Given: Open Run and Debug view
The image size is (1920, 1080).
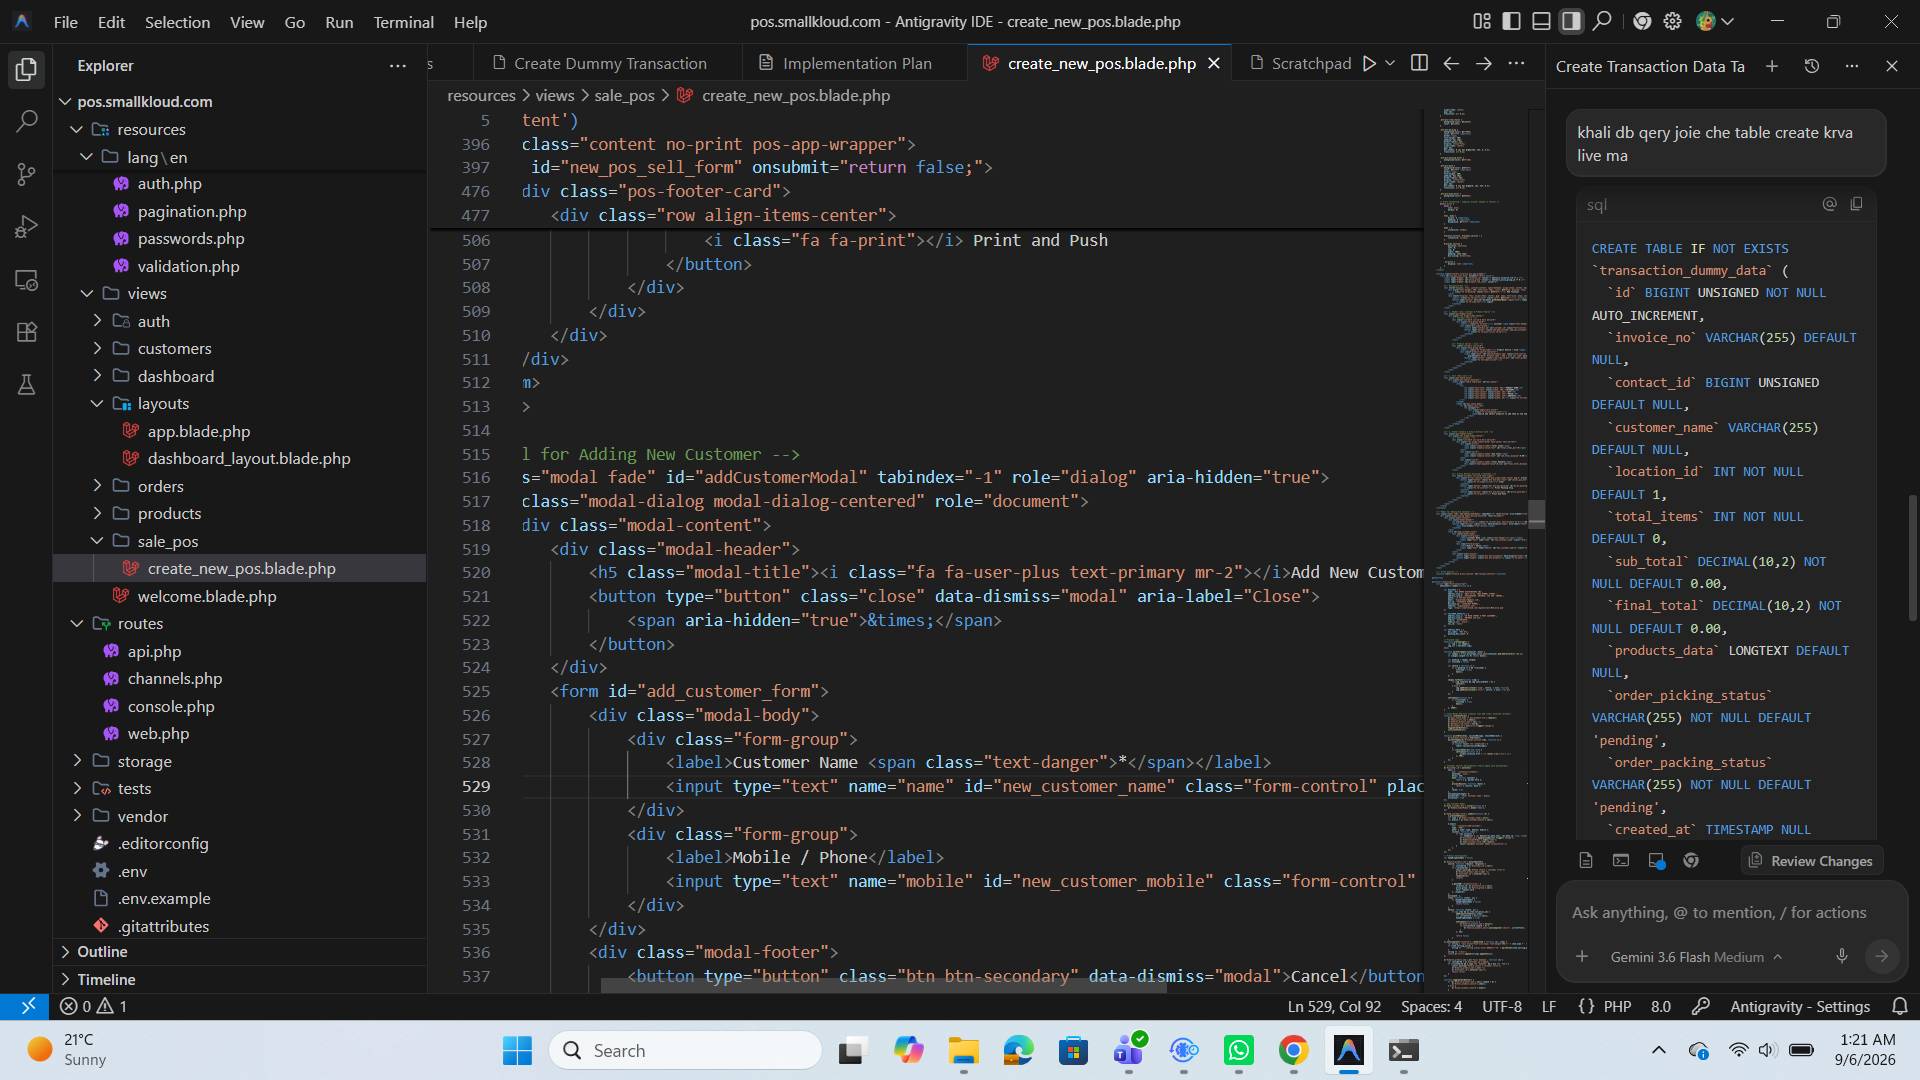Looking at the screenshot, I should click(27, 227).
